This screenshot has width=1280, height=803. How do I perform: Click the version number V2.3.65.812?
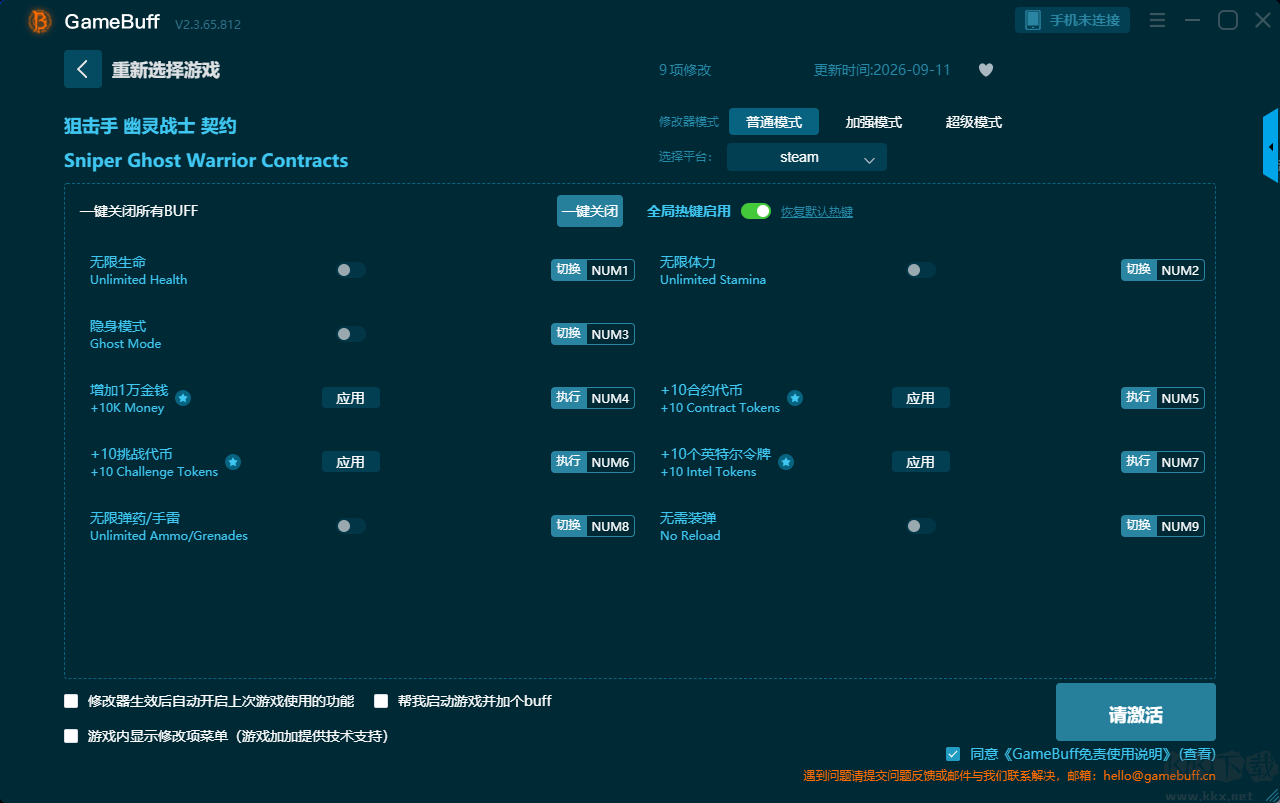click(208, 24)
